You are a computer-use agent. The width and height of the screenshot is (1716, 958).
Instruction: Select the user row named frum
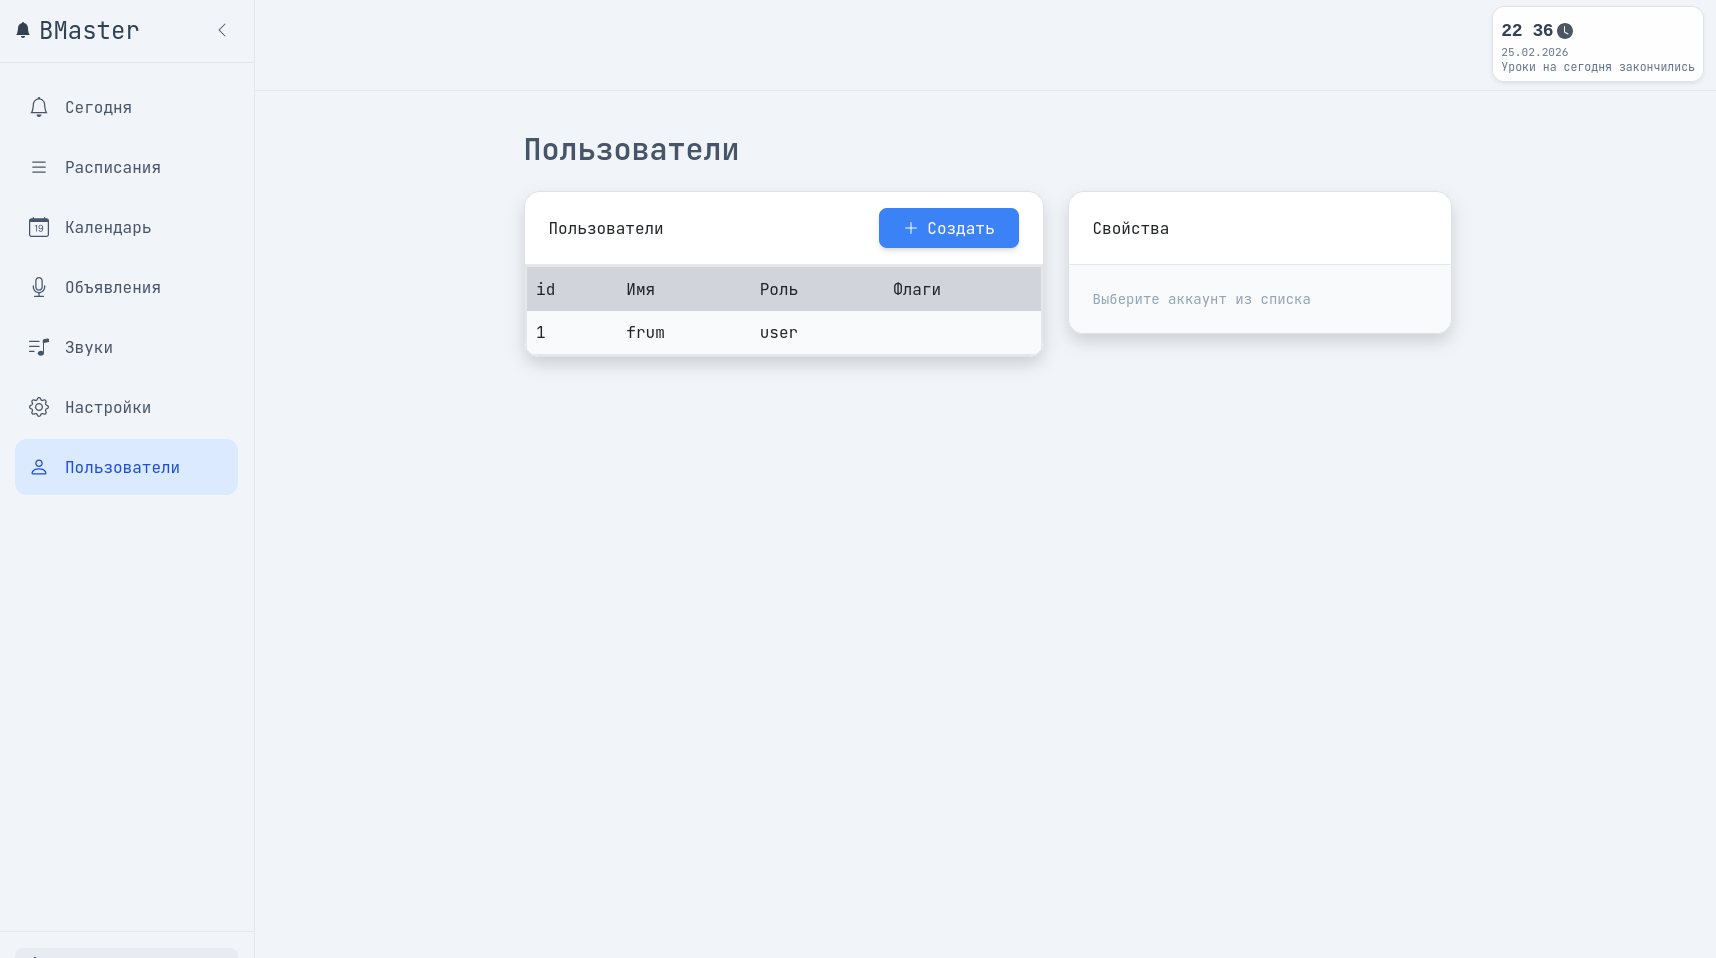(645, 333)
